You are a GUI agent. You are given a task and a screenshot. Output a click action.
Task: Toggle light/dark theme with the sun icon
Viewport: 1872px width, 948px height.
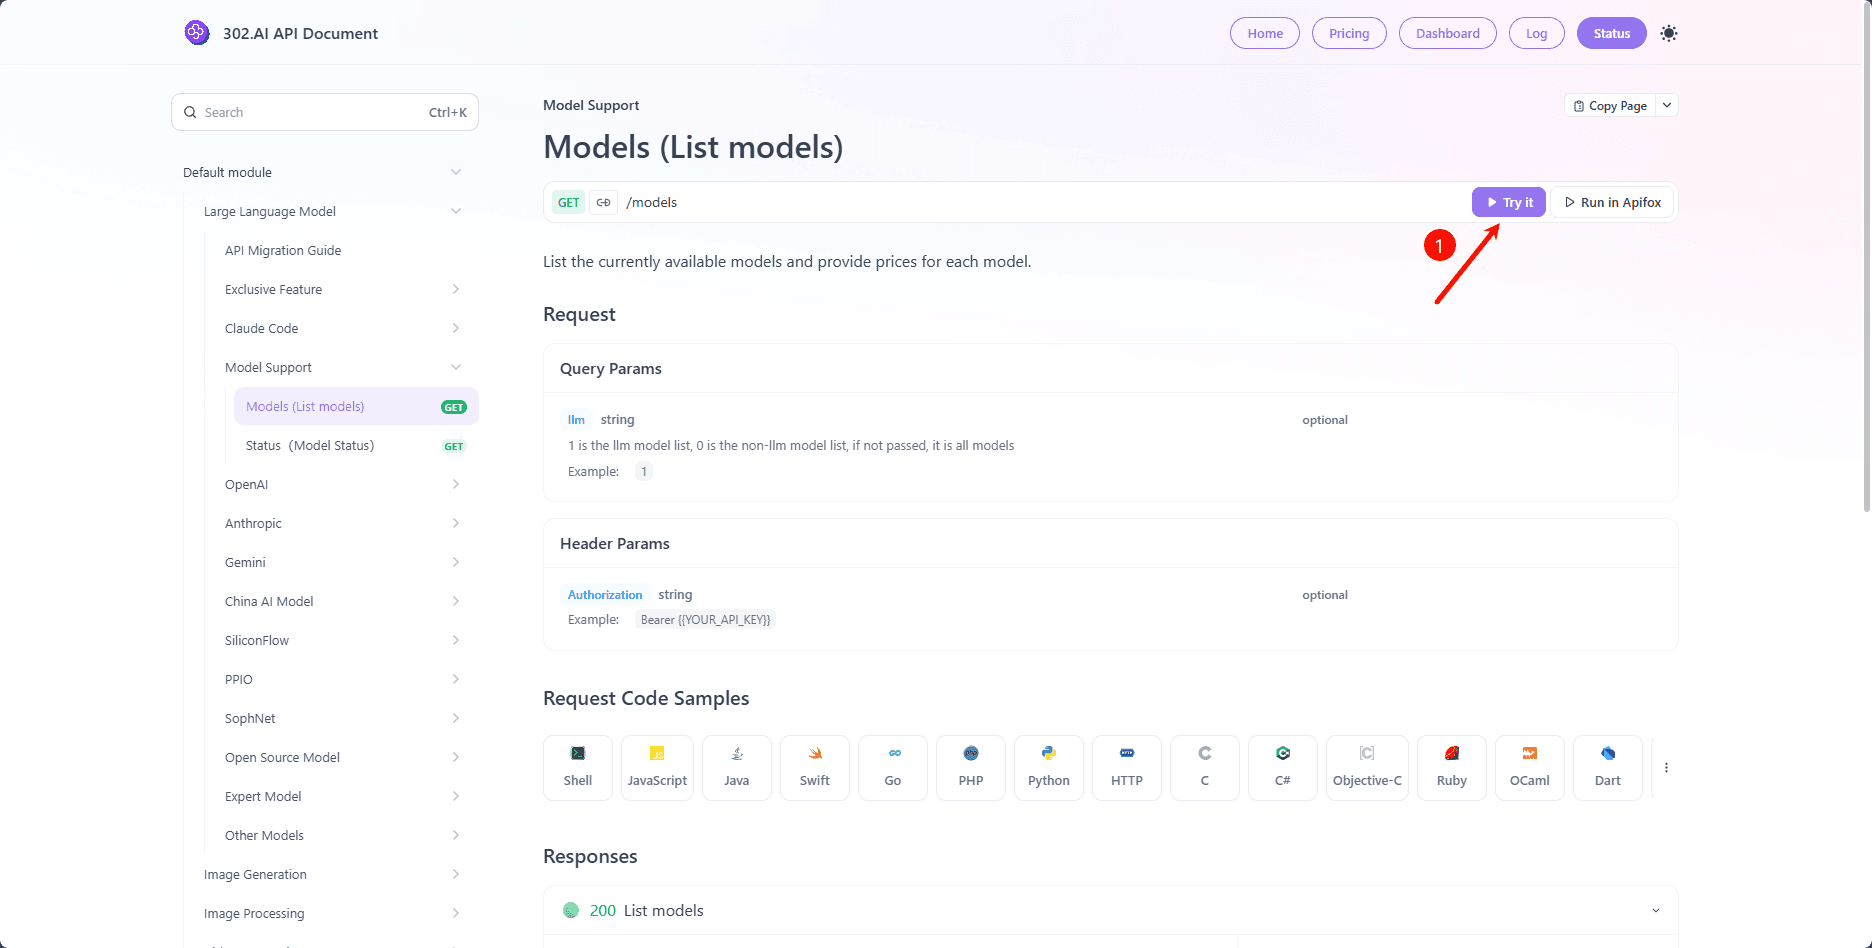pyautogui.click(x=1668, y=33)
